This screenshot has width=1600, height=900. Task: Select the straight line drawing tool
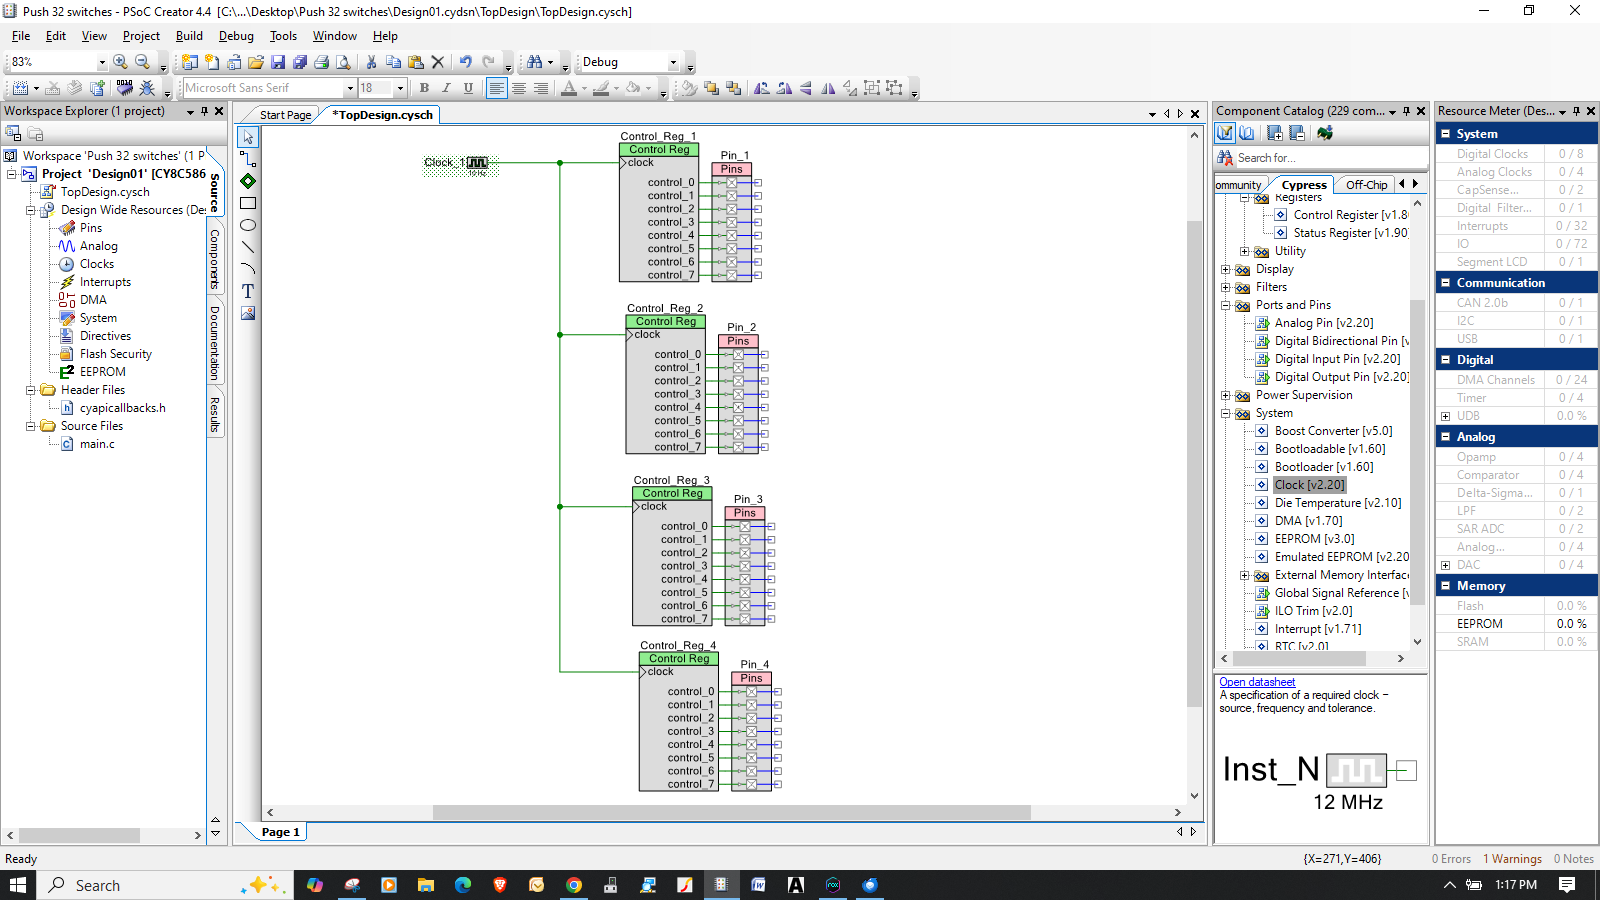click(x=248, y=247)
